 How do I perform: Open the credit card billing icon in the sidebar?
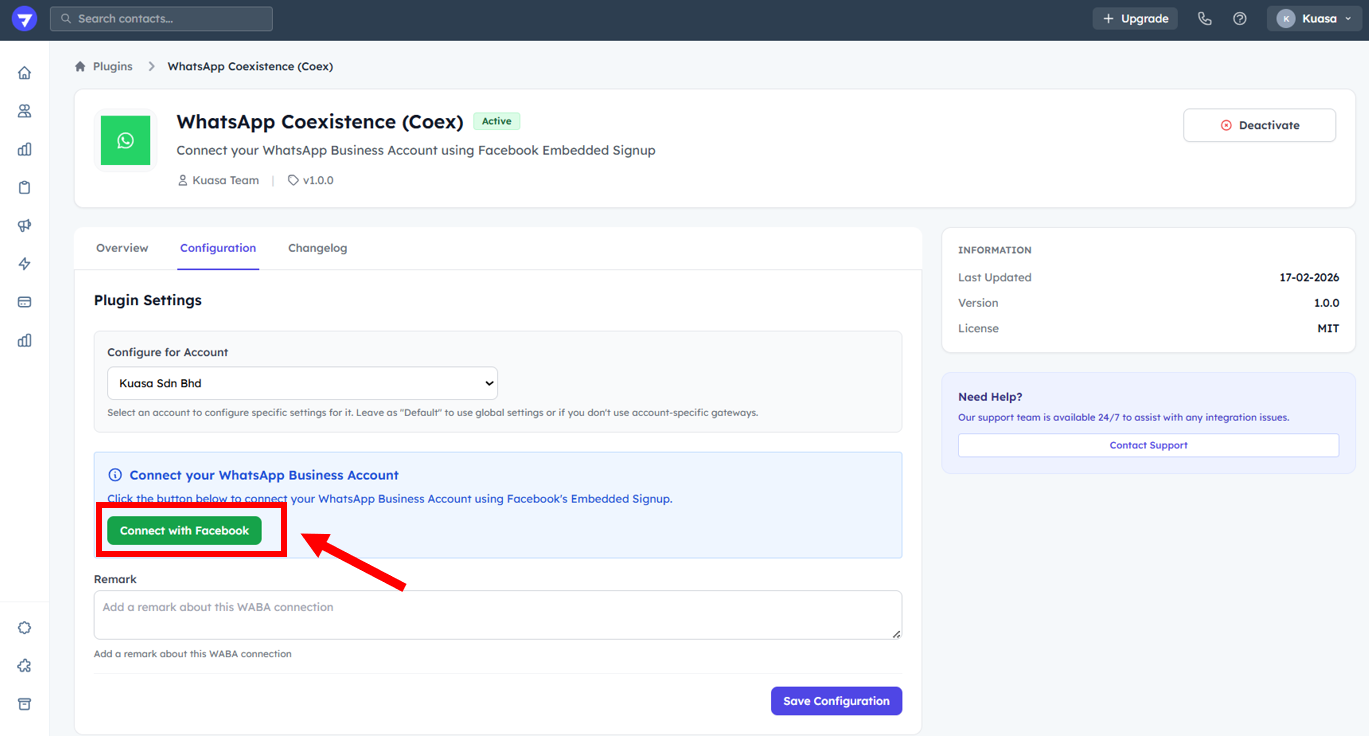tap(24, 302)
